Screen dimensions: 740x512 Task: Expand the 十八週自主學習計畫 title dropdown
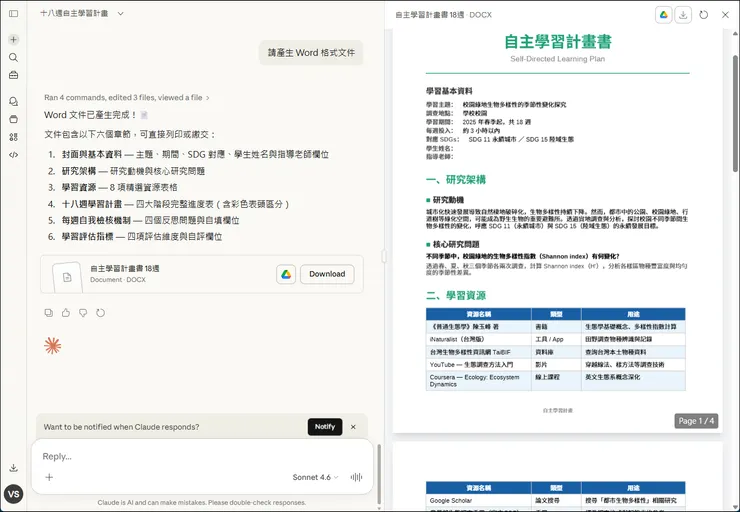coord(121,14)
